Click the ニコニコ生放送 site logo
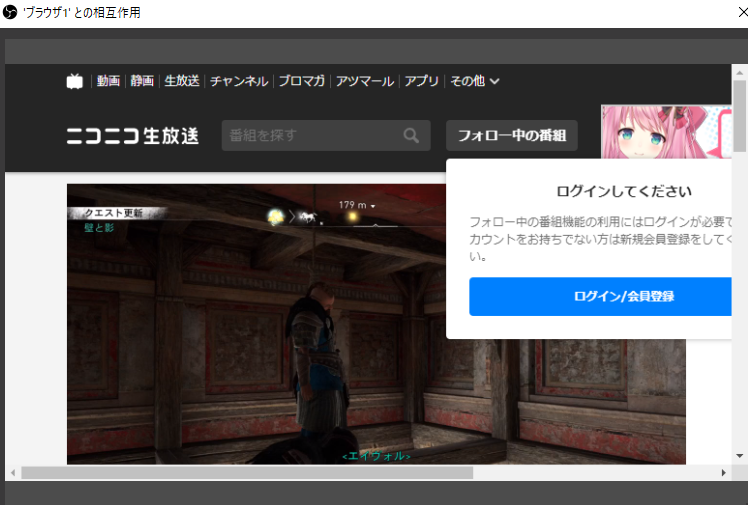This screenshot has height=505, width=748. pyautogui.click(x=133, y=136)
